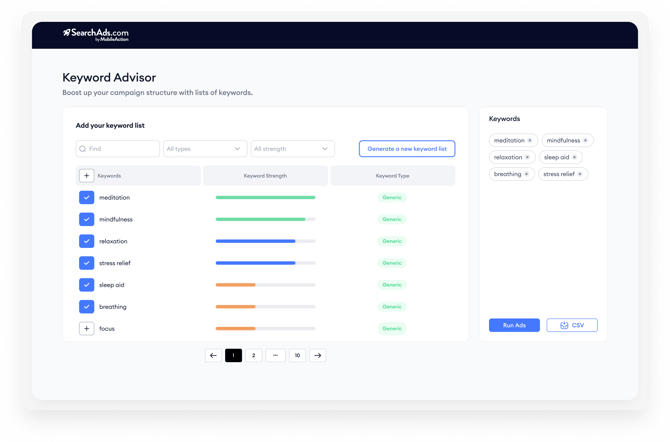This screenshot has height=442, width=670.
Task: Add the focus keyword with plus icon
Action: pos(86,328)
